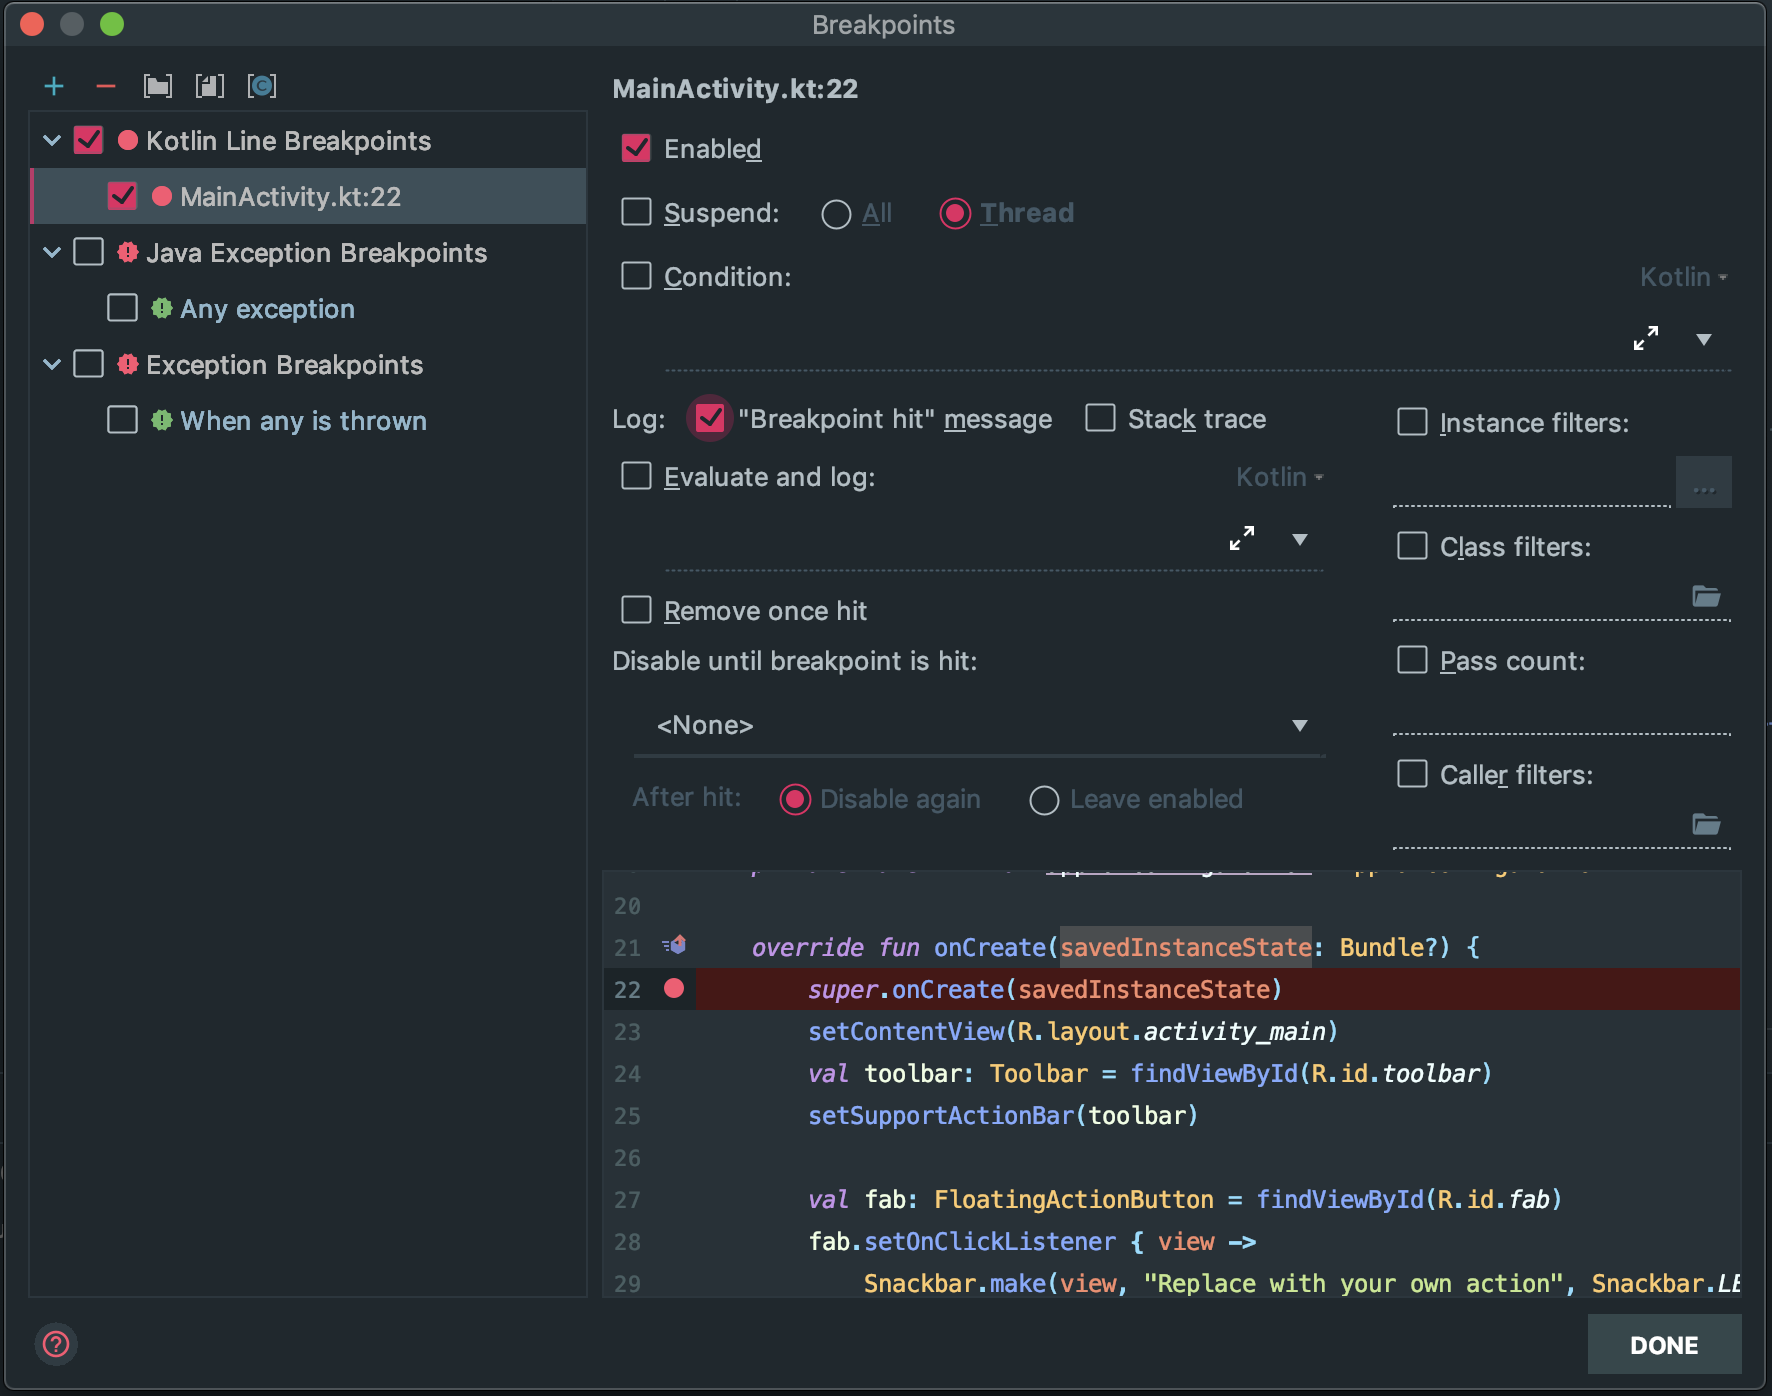Click the help question mark icon

[57, 1344]
